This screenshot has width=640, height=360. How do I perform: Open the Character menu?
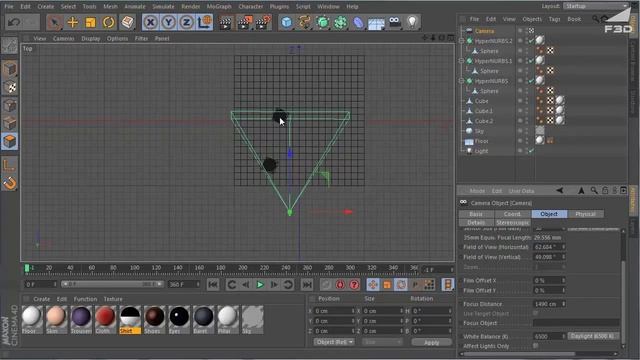[x=251, y=7]
